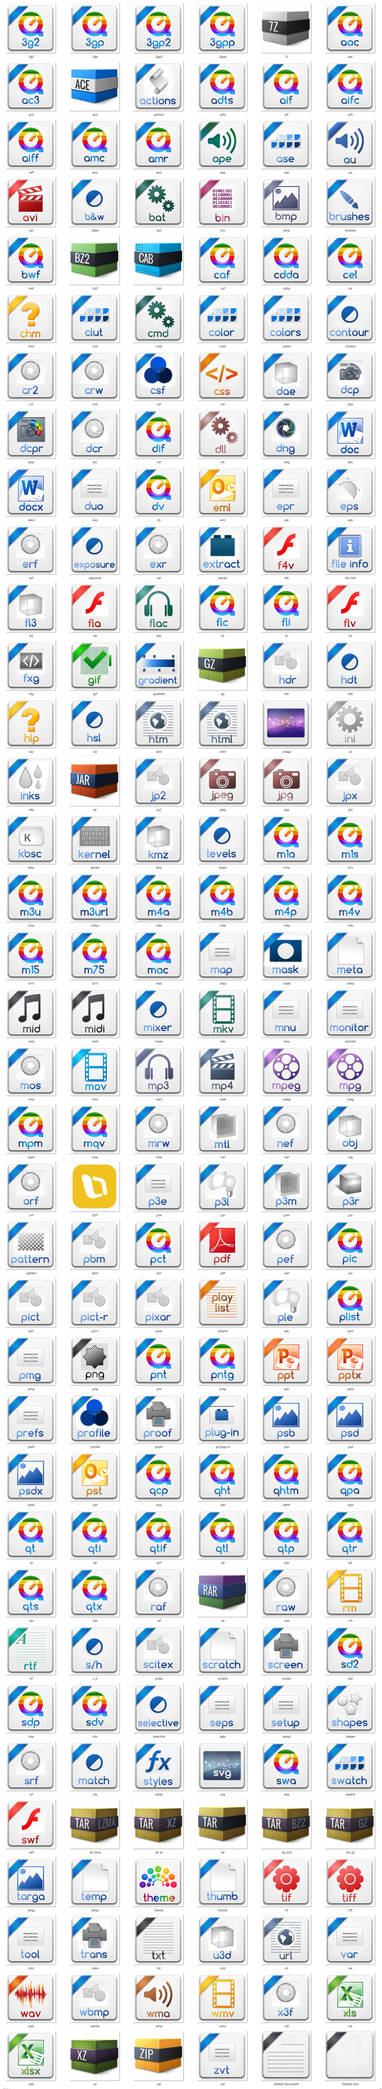Click the styles fx icon
This screenshot has width=382, height=2089.
coord(158,1767)
